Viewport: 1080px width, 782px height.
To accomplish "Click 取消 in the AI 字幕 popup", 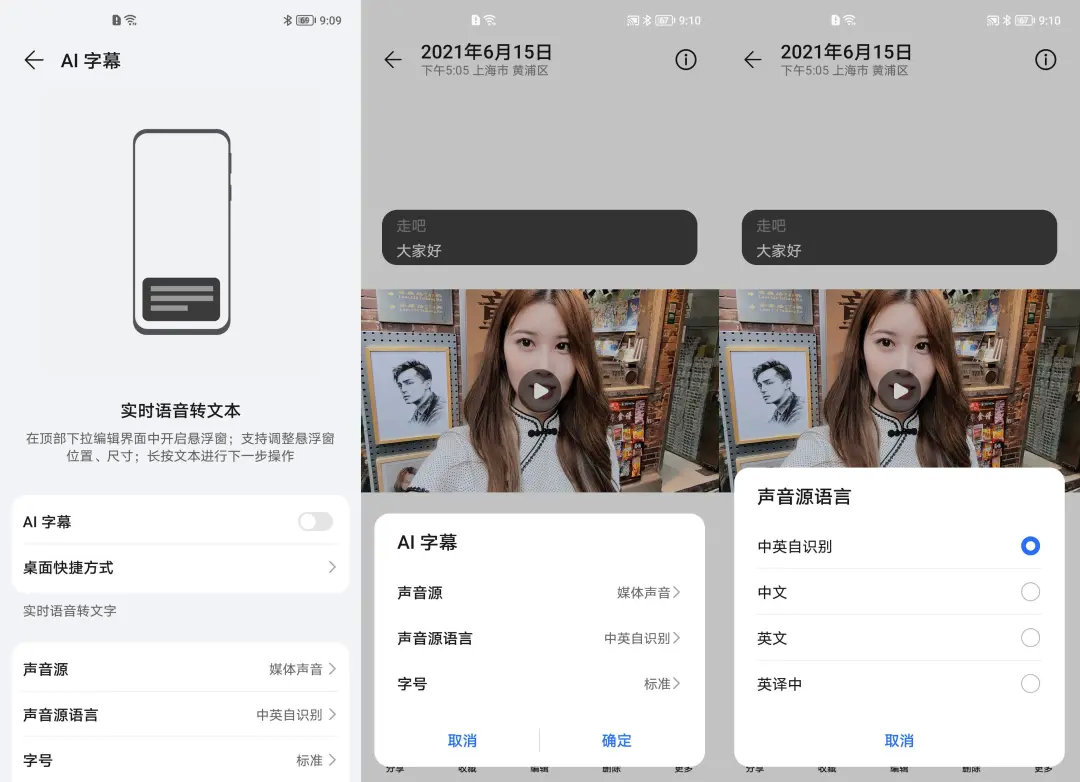I will (x=462, y=741).
